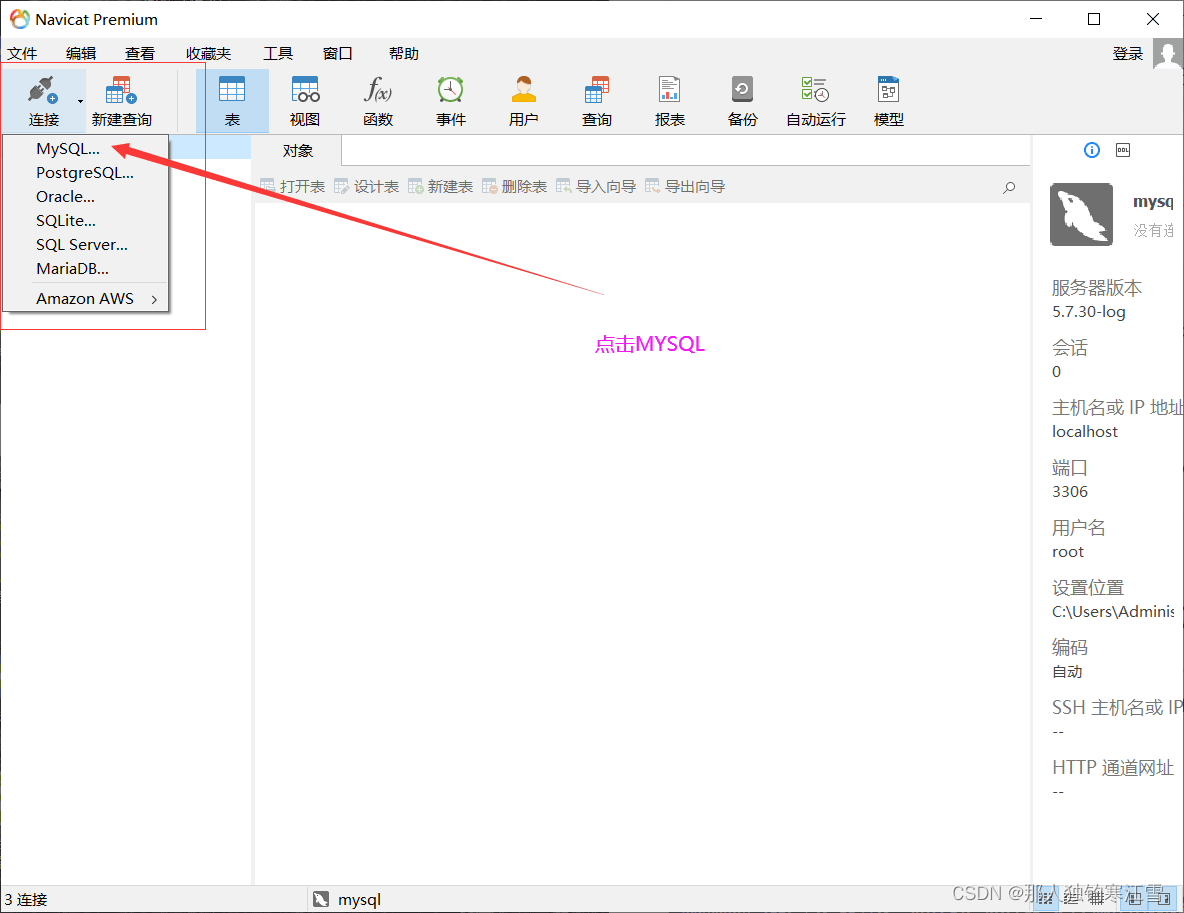1184x913 pixels.
Task: Open the 查看 menu
Action: [x=140, y=54]
